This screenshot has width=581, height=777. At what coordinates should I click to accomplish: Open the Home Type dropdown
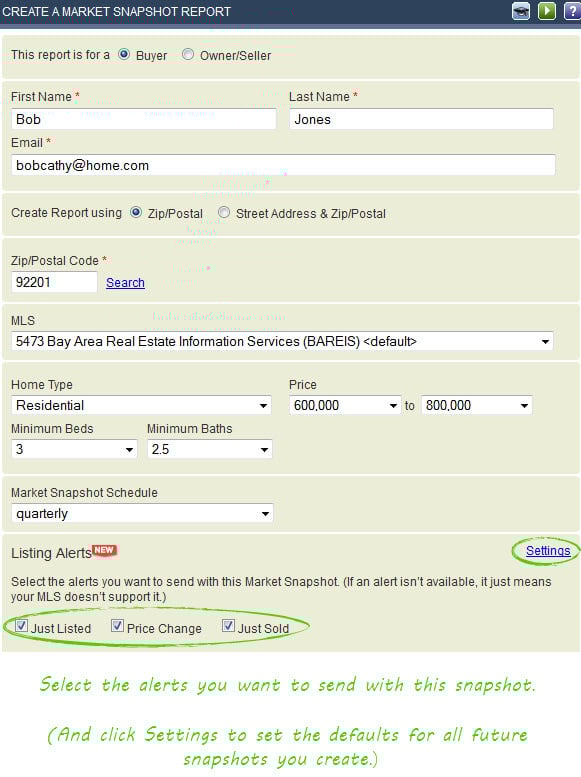coord(141,405)
